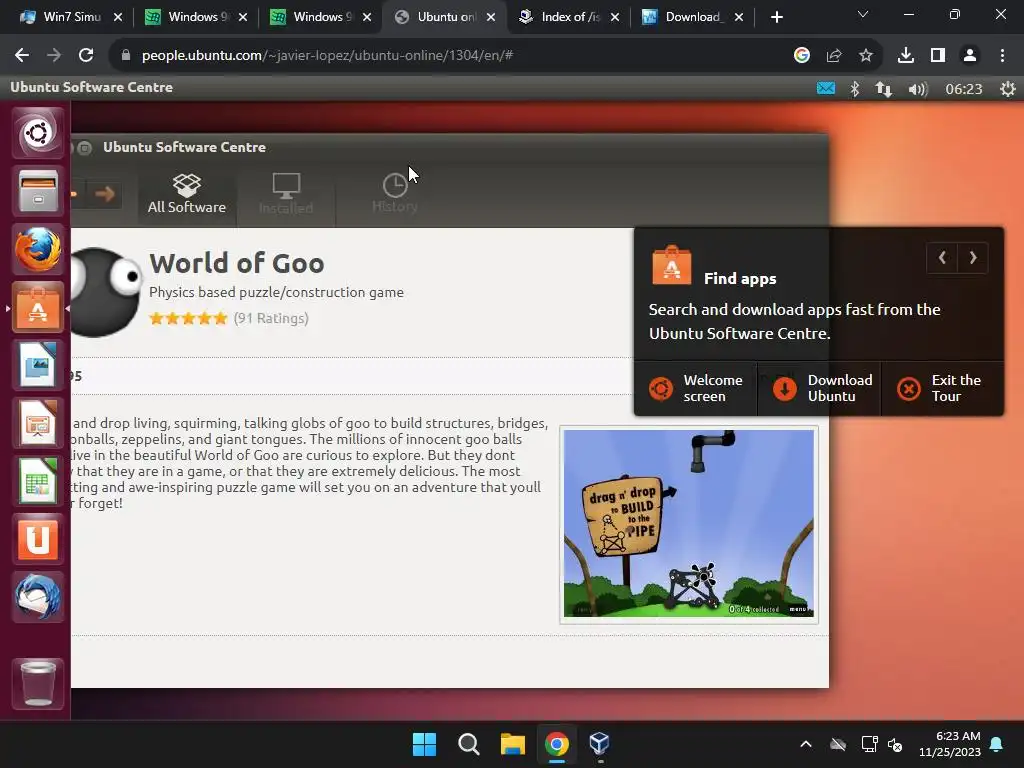The width and height of the screenshot is (1024, 768).
Task: Click the 06:23 clock in Ubuntu panel
Action: tap(963, 89)
